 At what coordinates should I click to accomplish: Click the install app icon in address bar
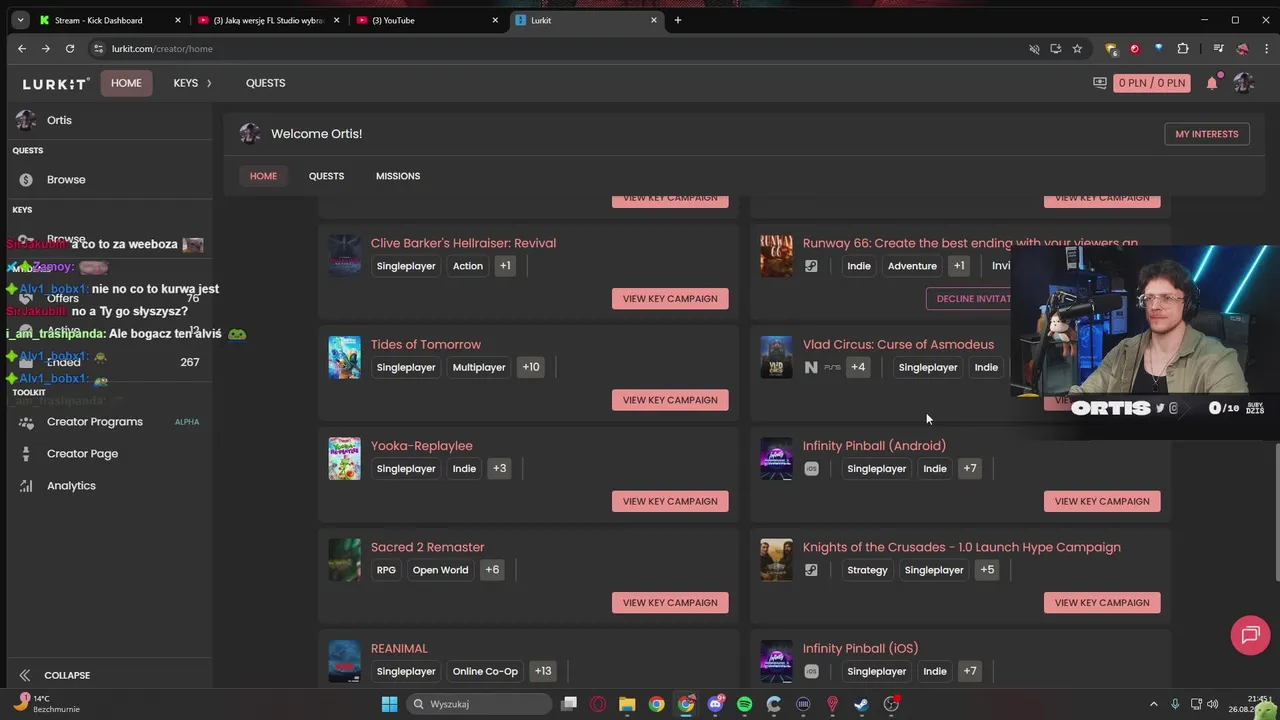click(x=1055, y=48)
